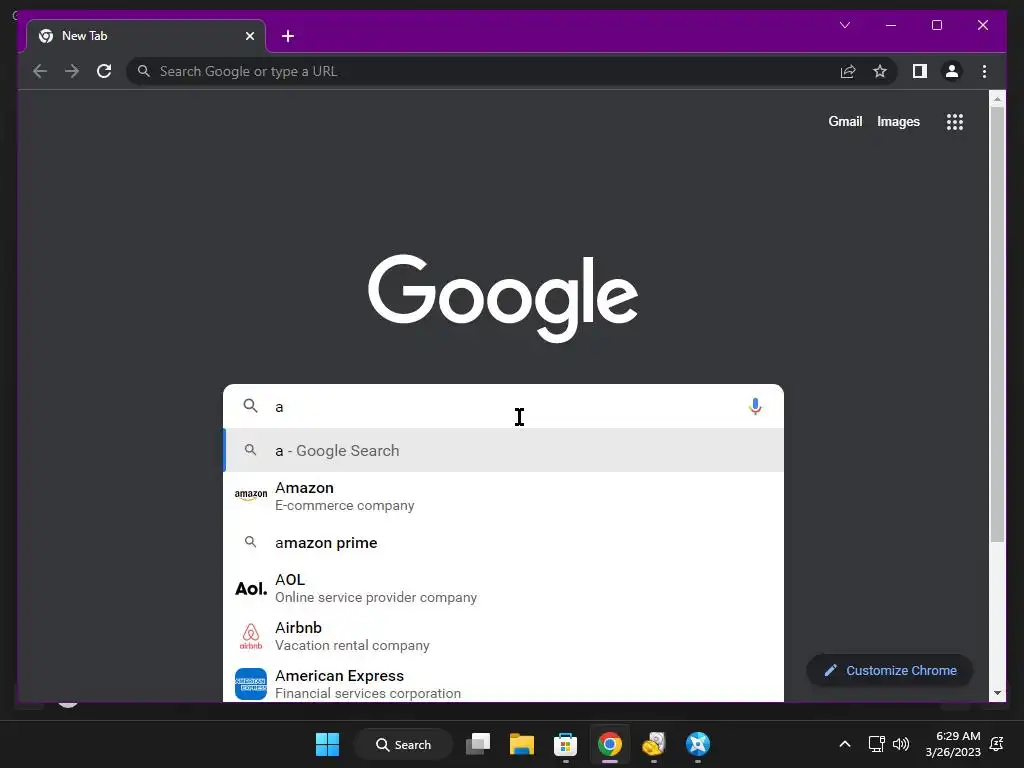
Task: Choose the Airbnb Vacation rental company suggestion
Action: point(504,636)
